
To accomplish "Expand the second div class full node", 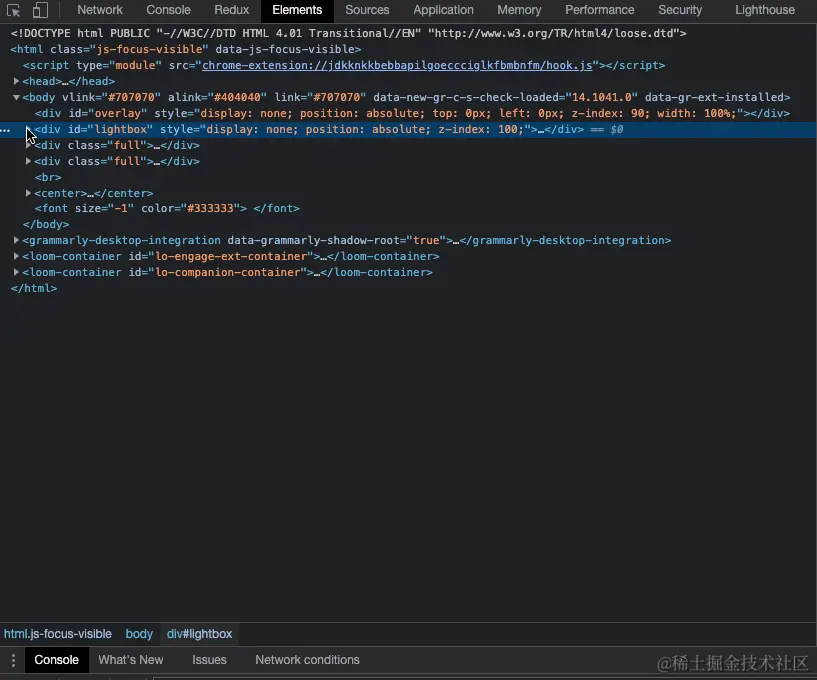I will pyautogui.click(x=28, y=161).
